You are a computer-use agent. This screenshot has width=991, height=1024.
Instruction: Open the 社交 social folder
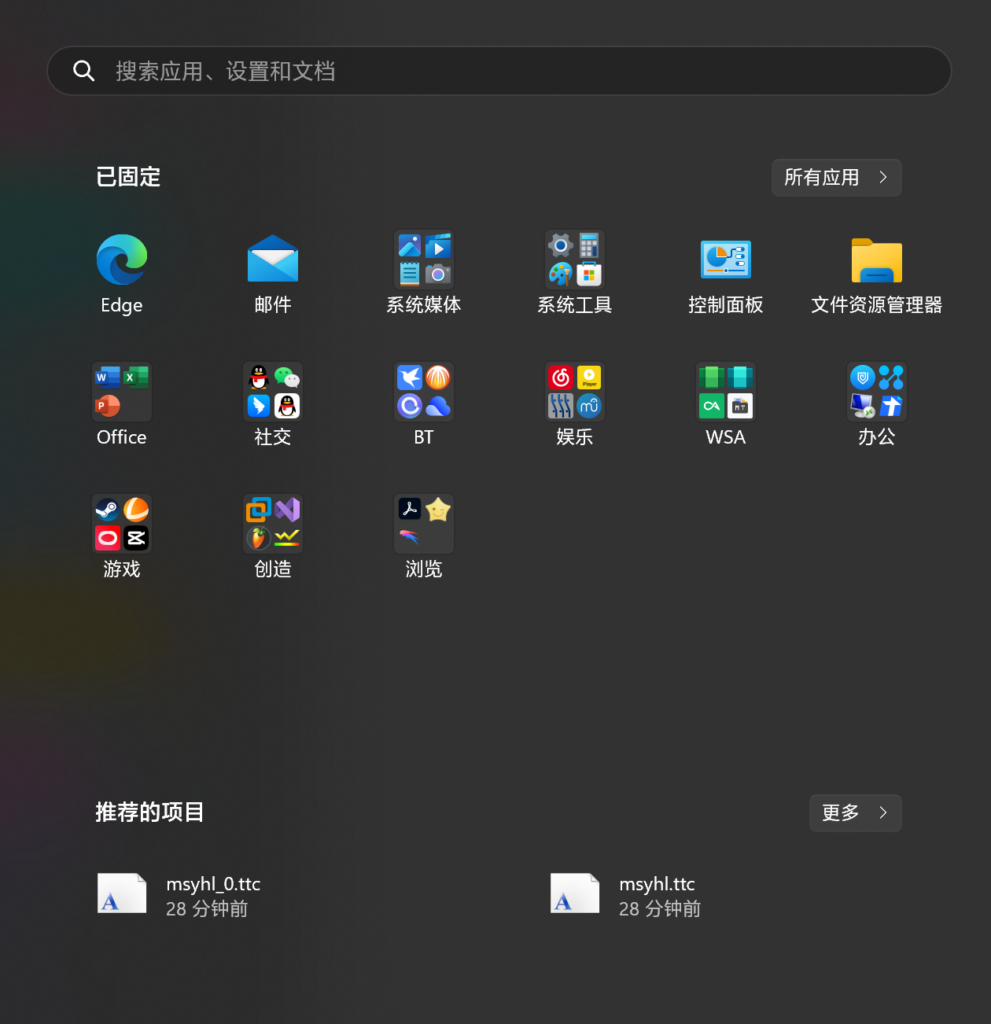tap(272, 405)
